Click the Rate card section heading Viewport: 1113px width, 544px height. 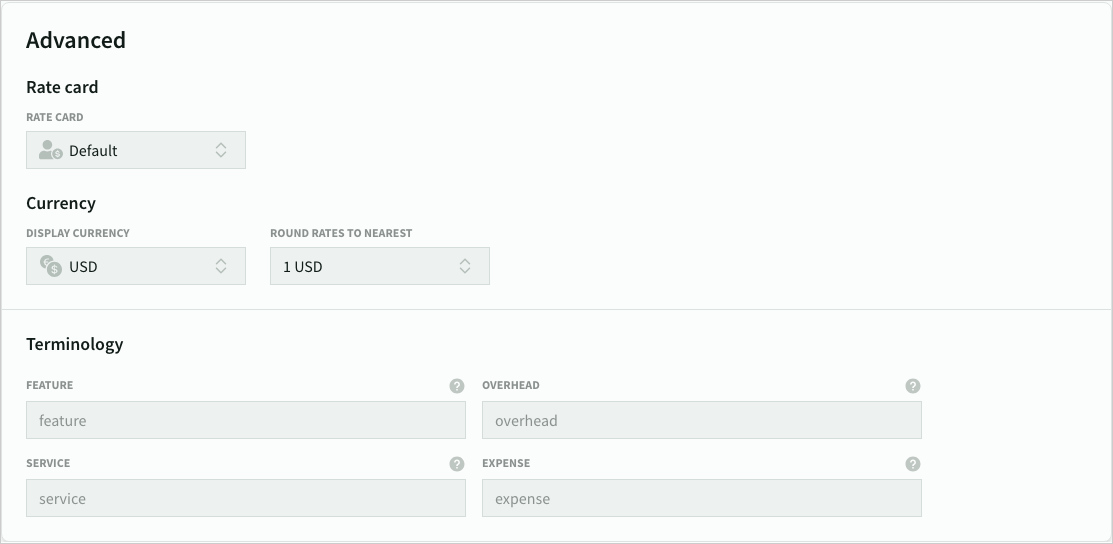(62, 87)
